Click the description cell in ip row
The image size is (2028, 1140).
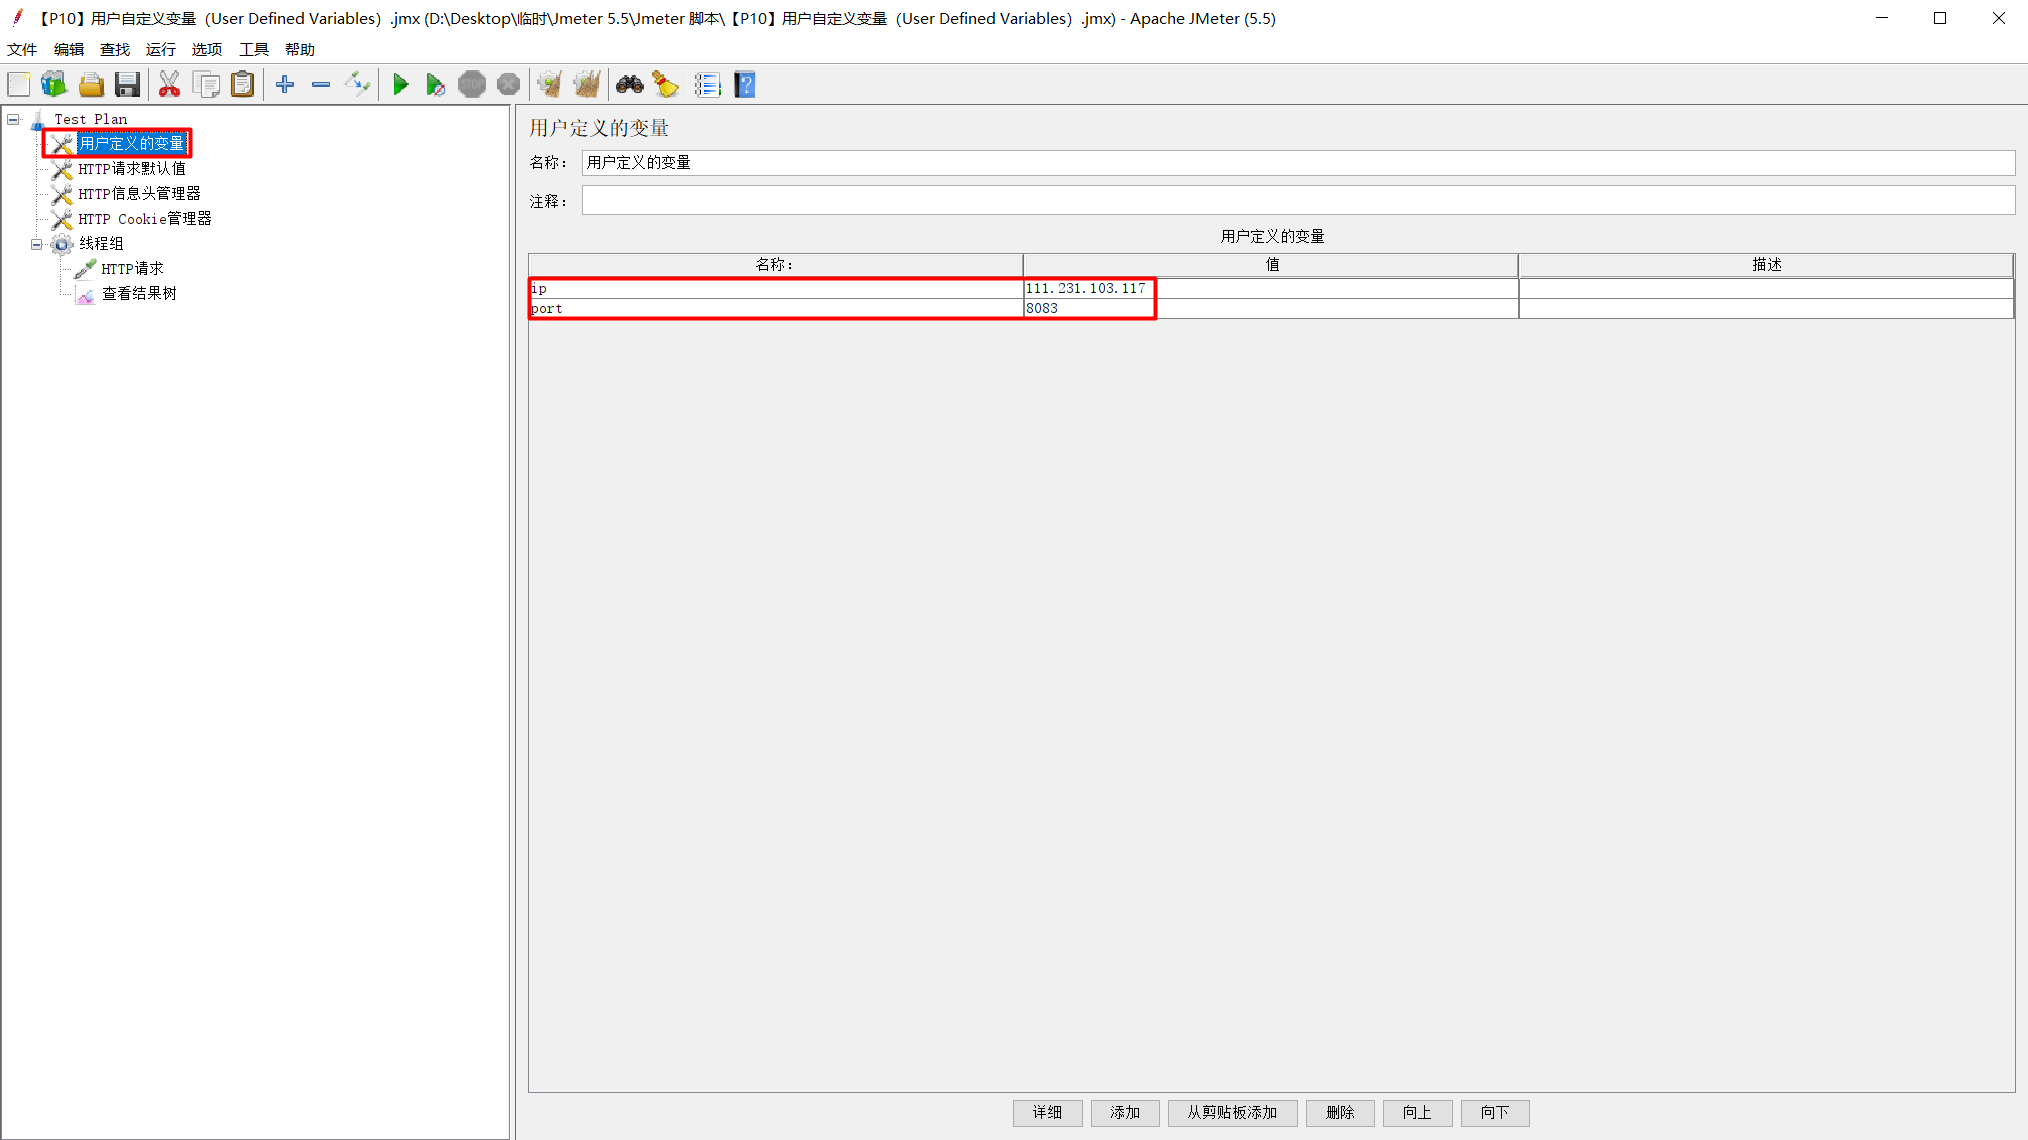pos(1766,289)
